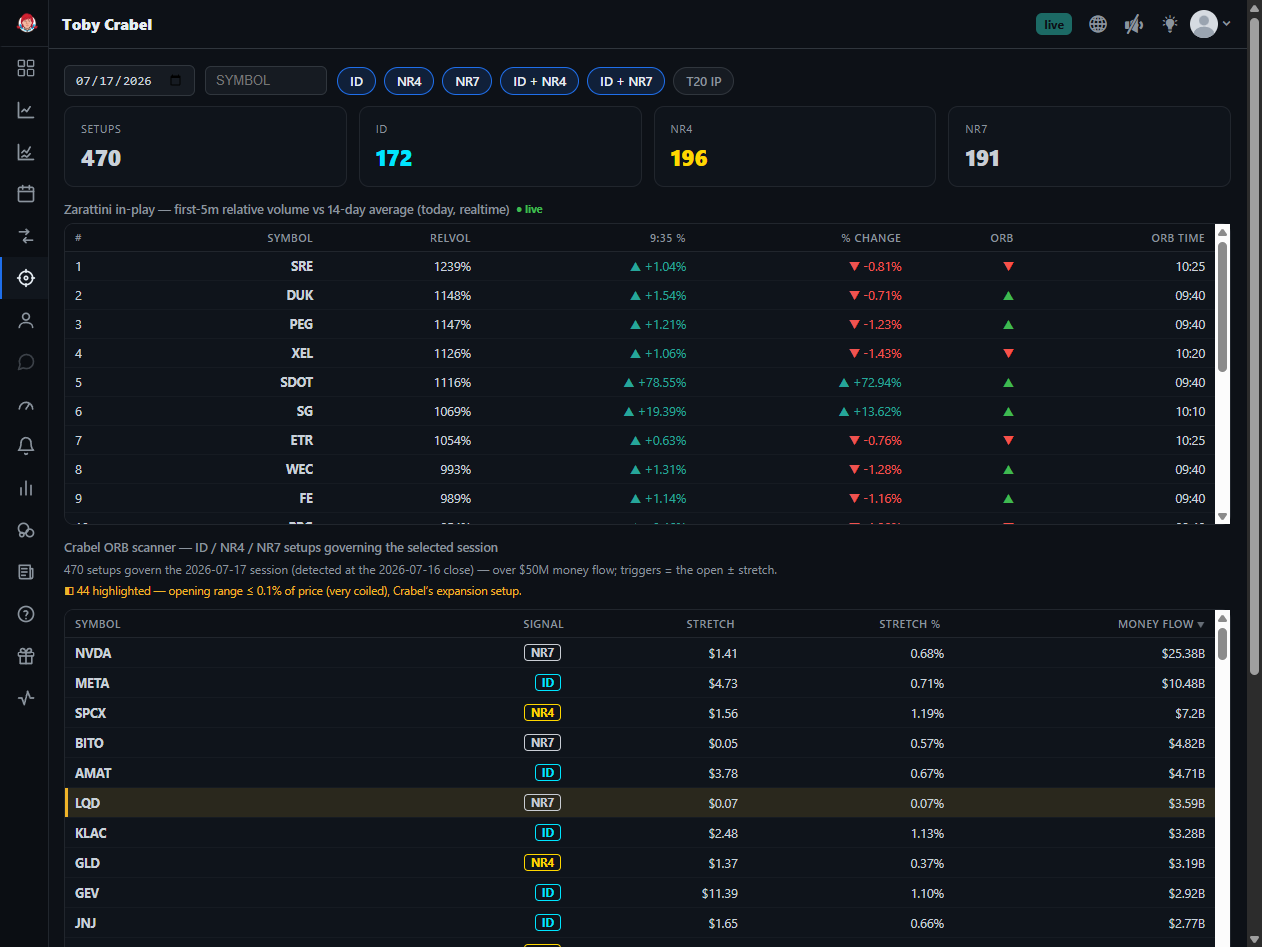Open the pulse activity icon in sidebar
The height and width of the screenshot is (947, 1262).
click(26, 698)
